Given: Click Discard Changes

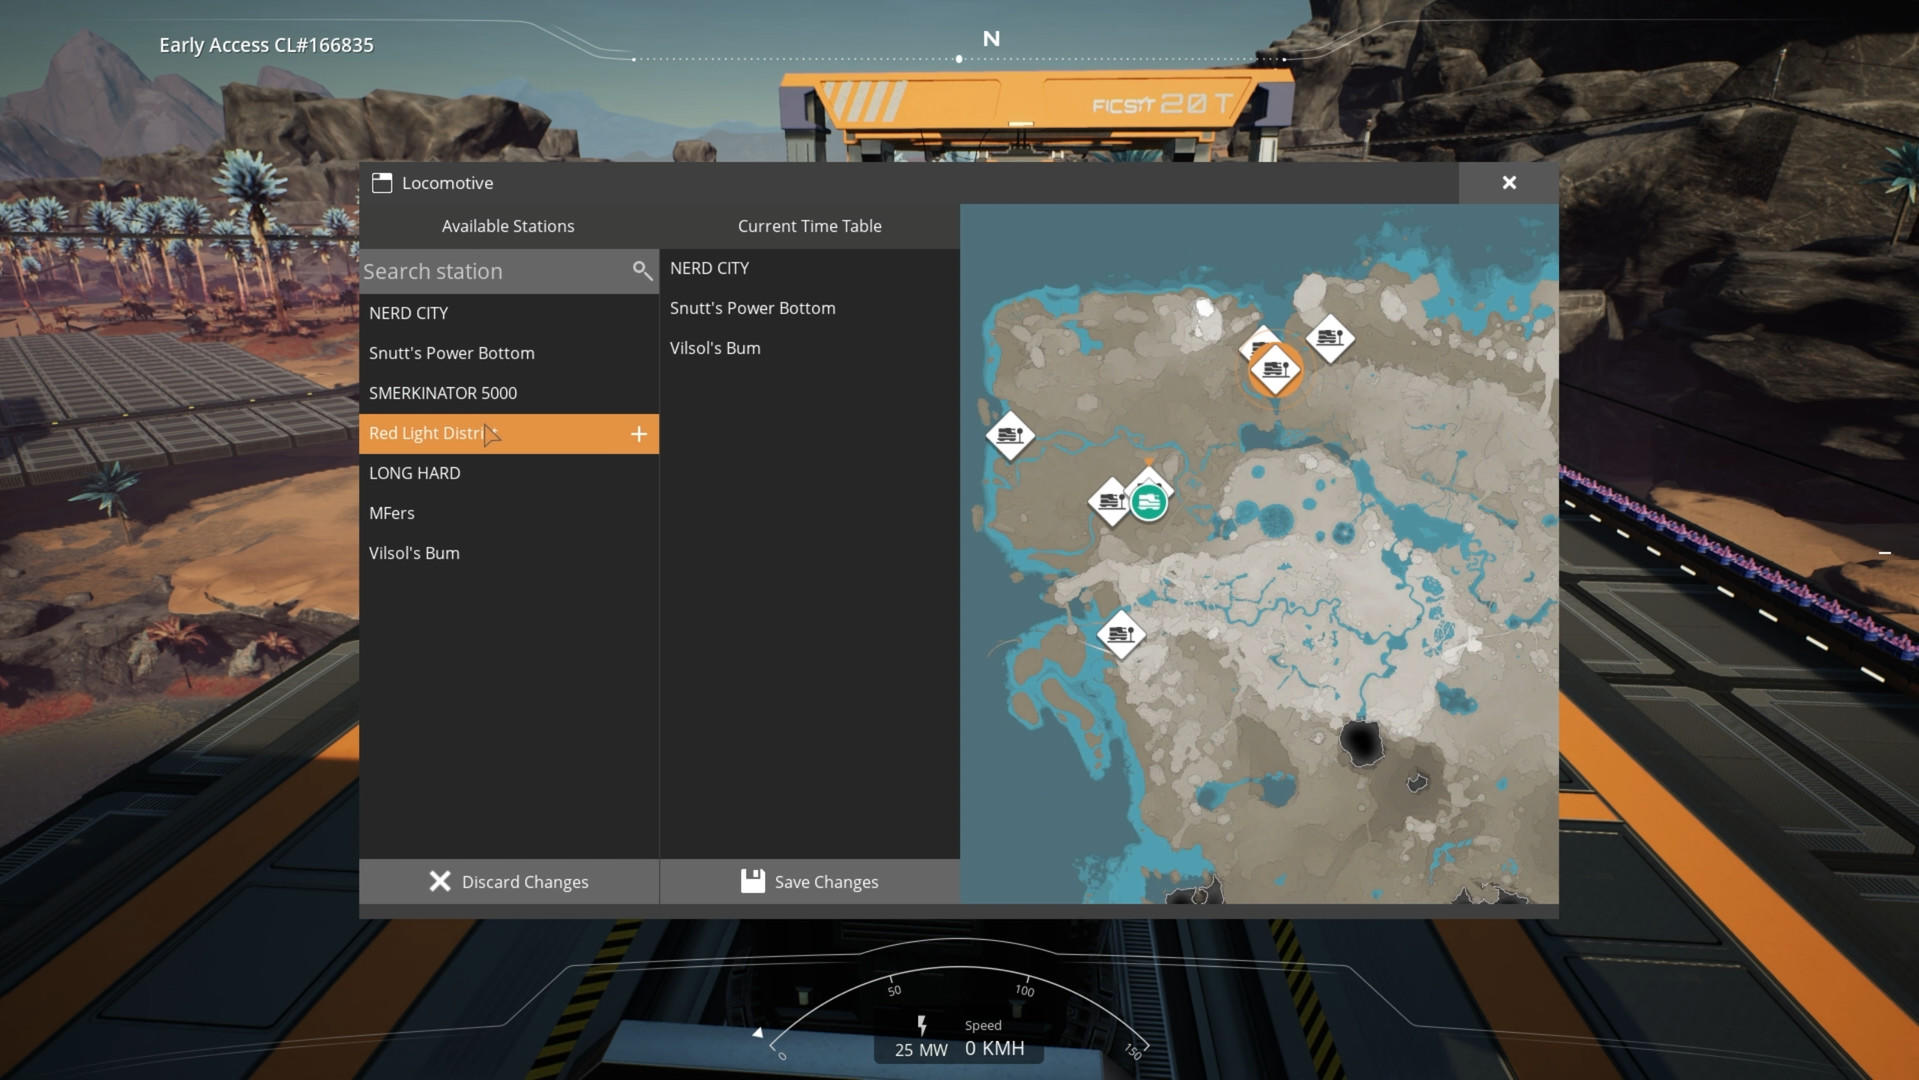Looking at the screenshot, I should (x=509, y=881).
